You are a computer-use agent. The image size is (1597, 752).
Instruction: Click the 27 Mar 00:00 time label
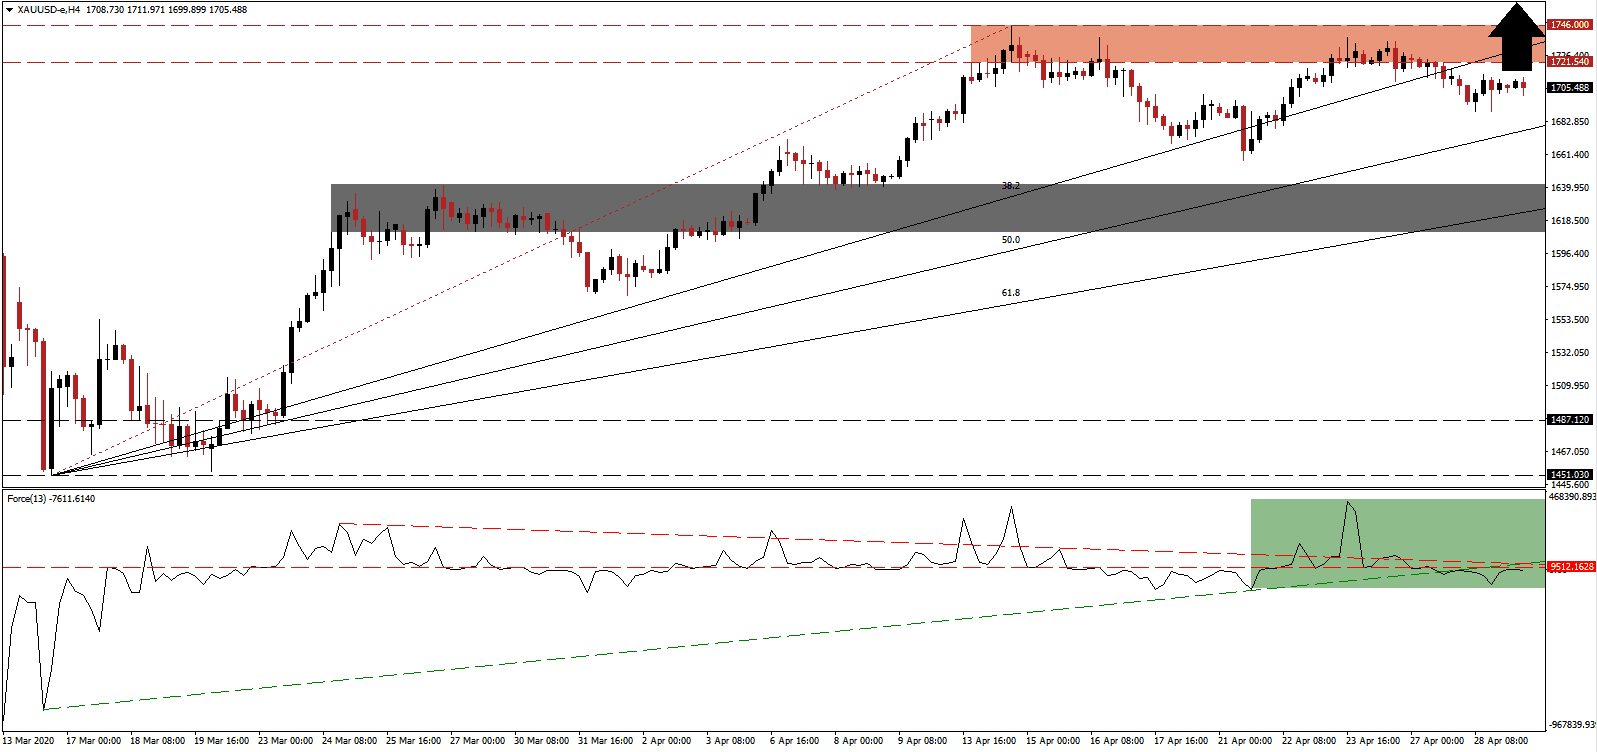478,741
